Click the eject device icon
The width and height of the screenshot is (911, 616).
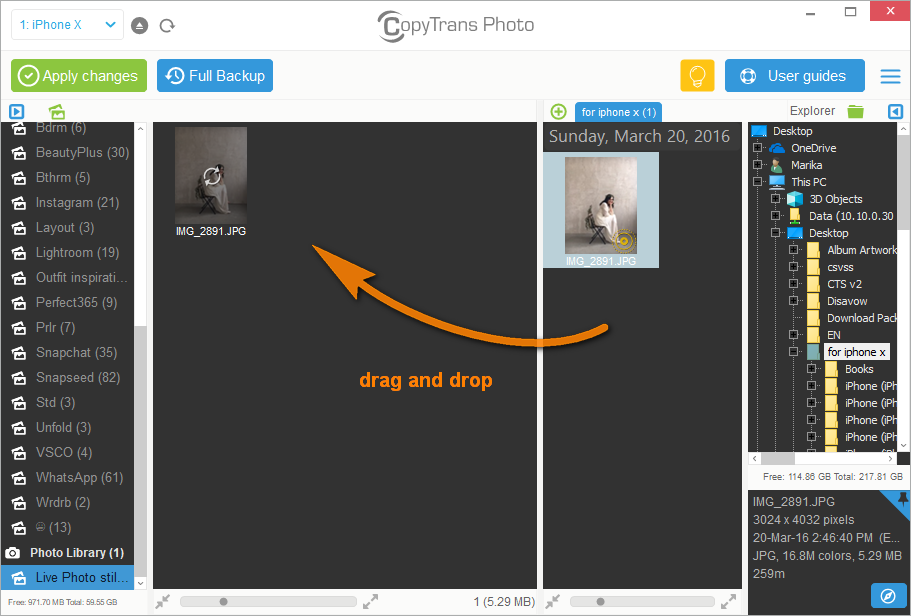click(x=139, y=25)
